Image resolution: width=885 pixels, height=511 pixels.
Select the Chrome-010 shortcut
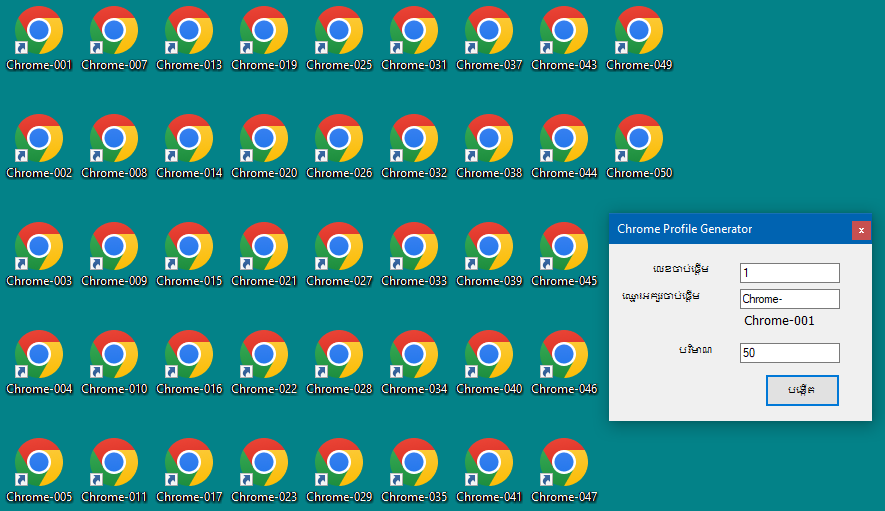114,362
